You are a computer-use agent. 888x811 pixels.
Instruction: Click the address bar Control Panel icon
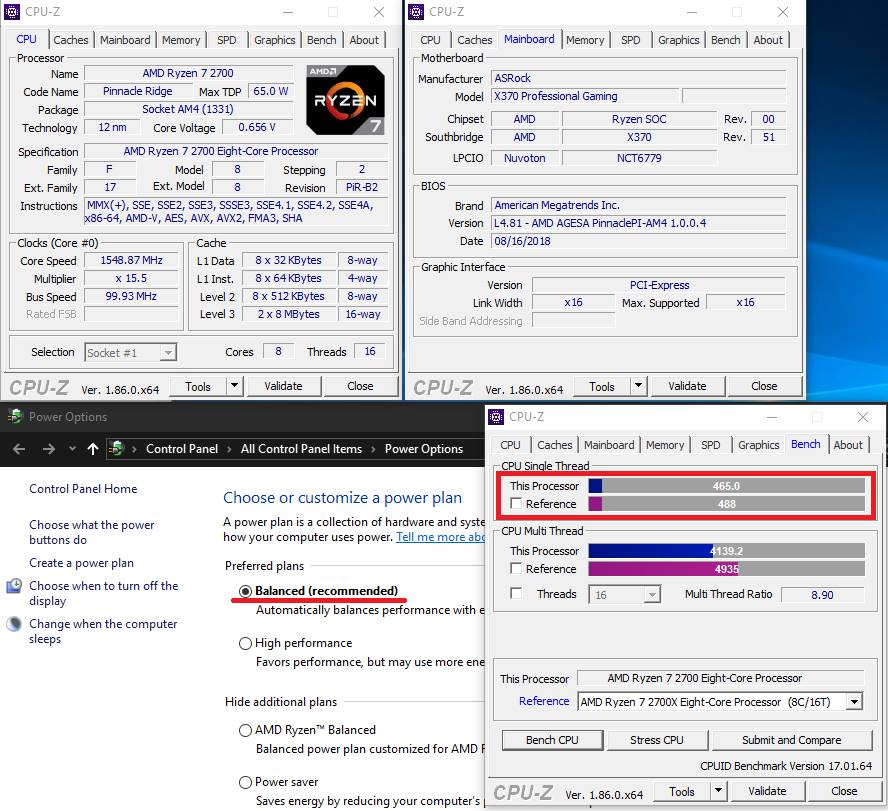[x=117, y=449]
